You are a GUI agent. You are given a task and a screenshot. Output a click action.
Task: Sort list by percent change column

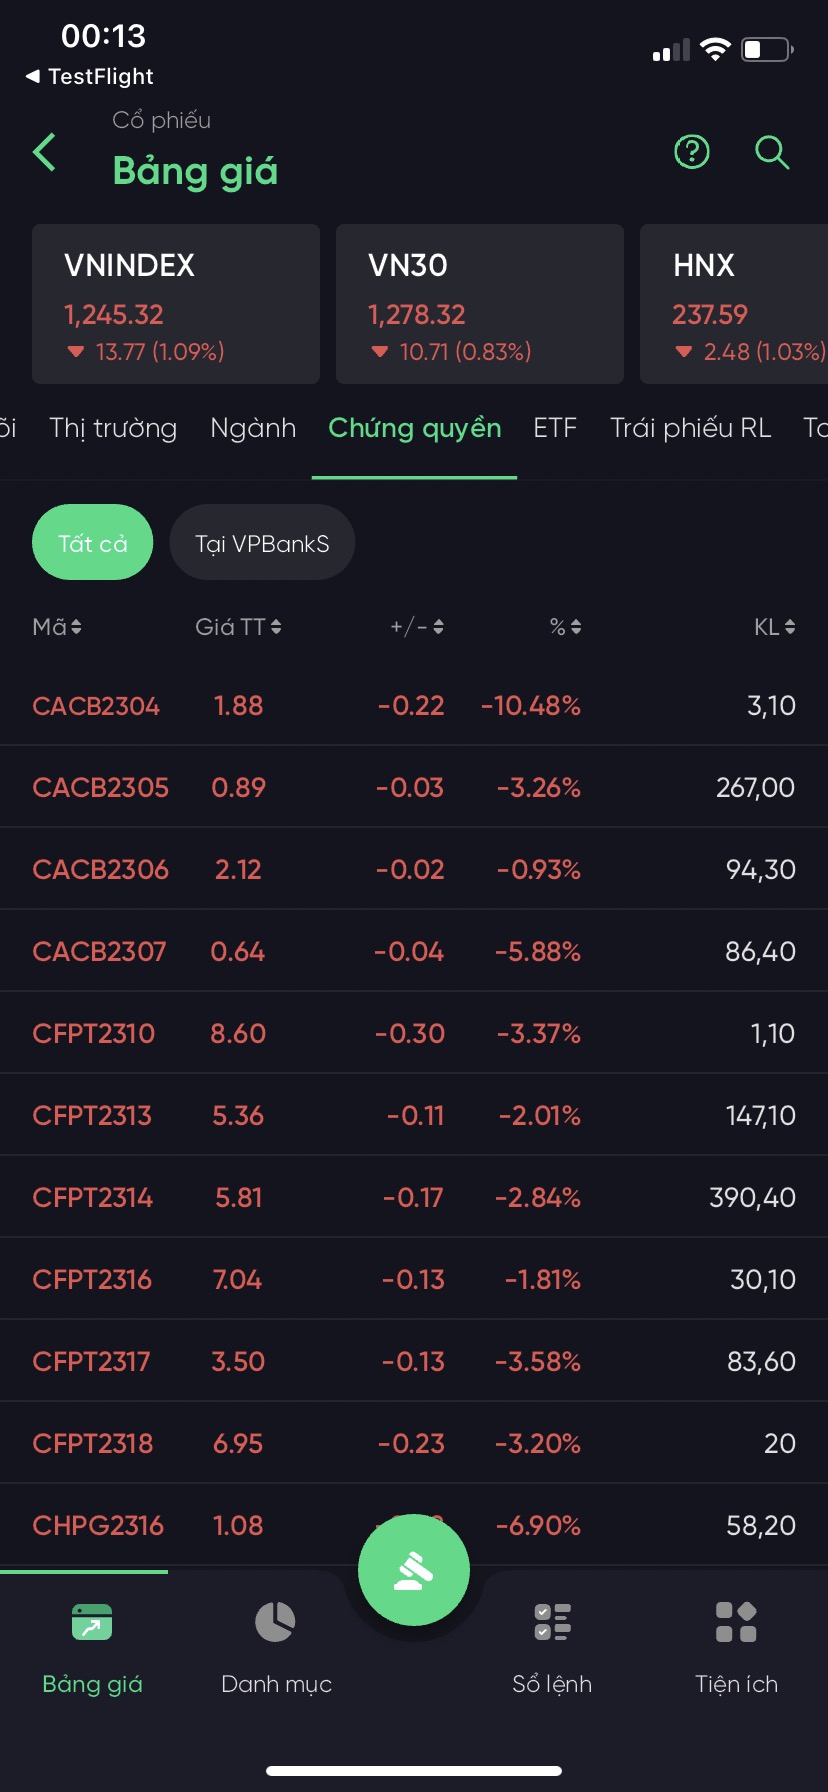coord(566,627)
